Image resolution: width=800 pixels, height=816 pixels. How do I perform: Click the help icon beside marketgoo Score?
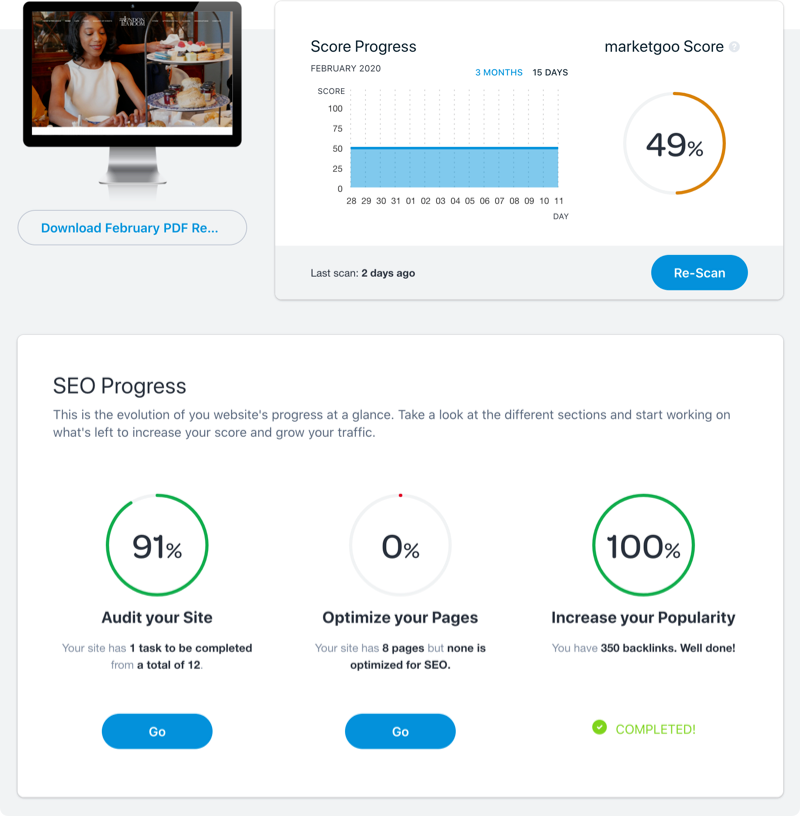(x=735, y=47)
